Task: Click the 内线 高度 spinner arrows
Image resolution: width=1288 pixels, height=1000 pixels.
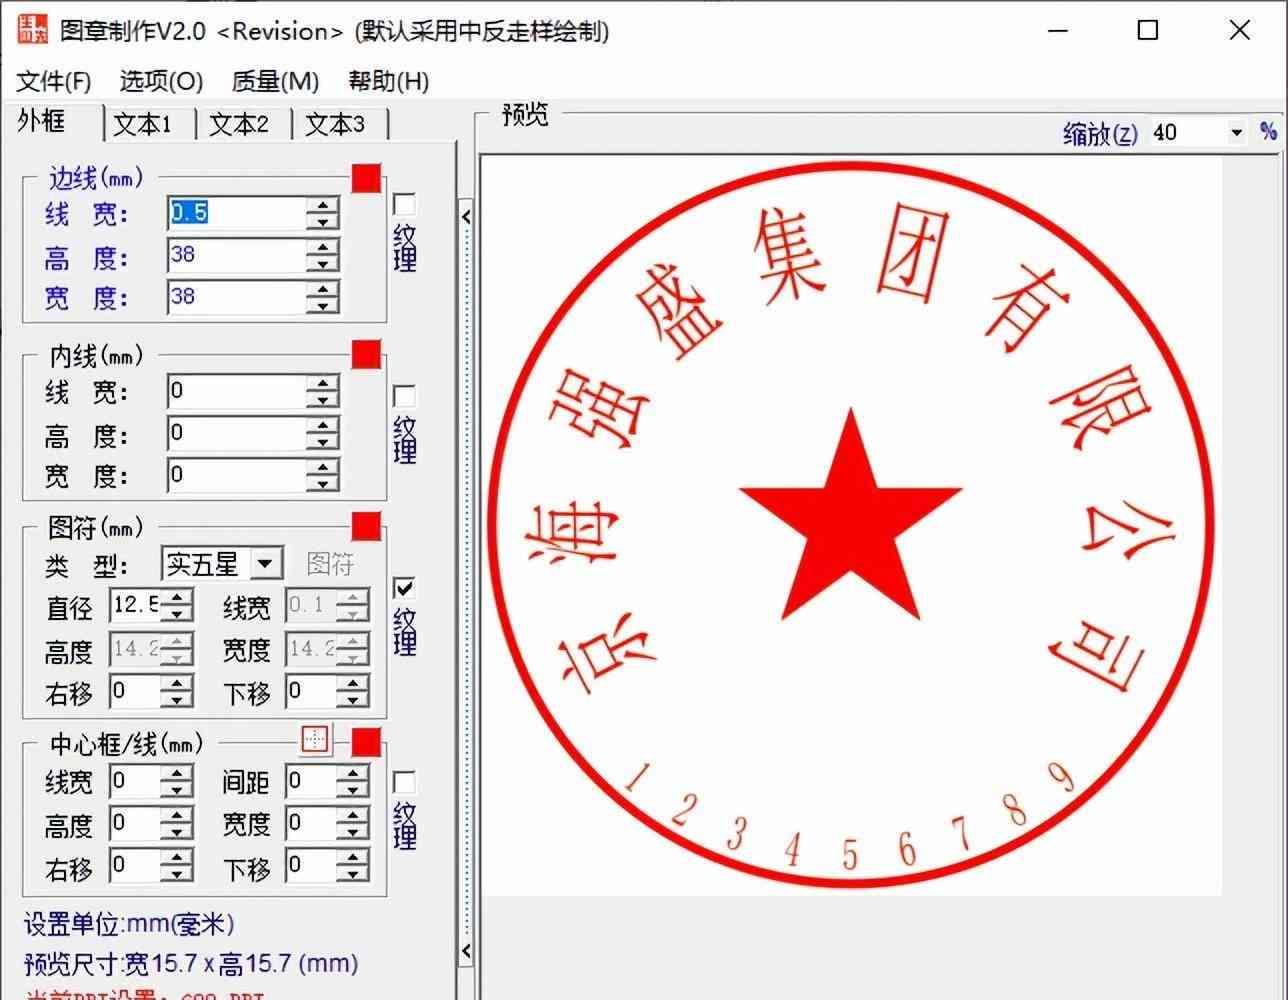Action: coord(323,433)
